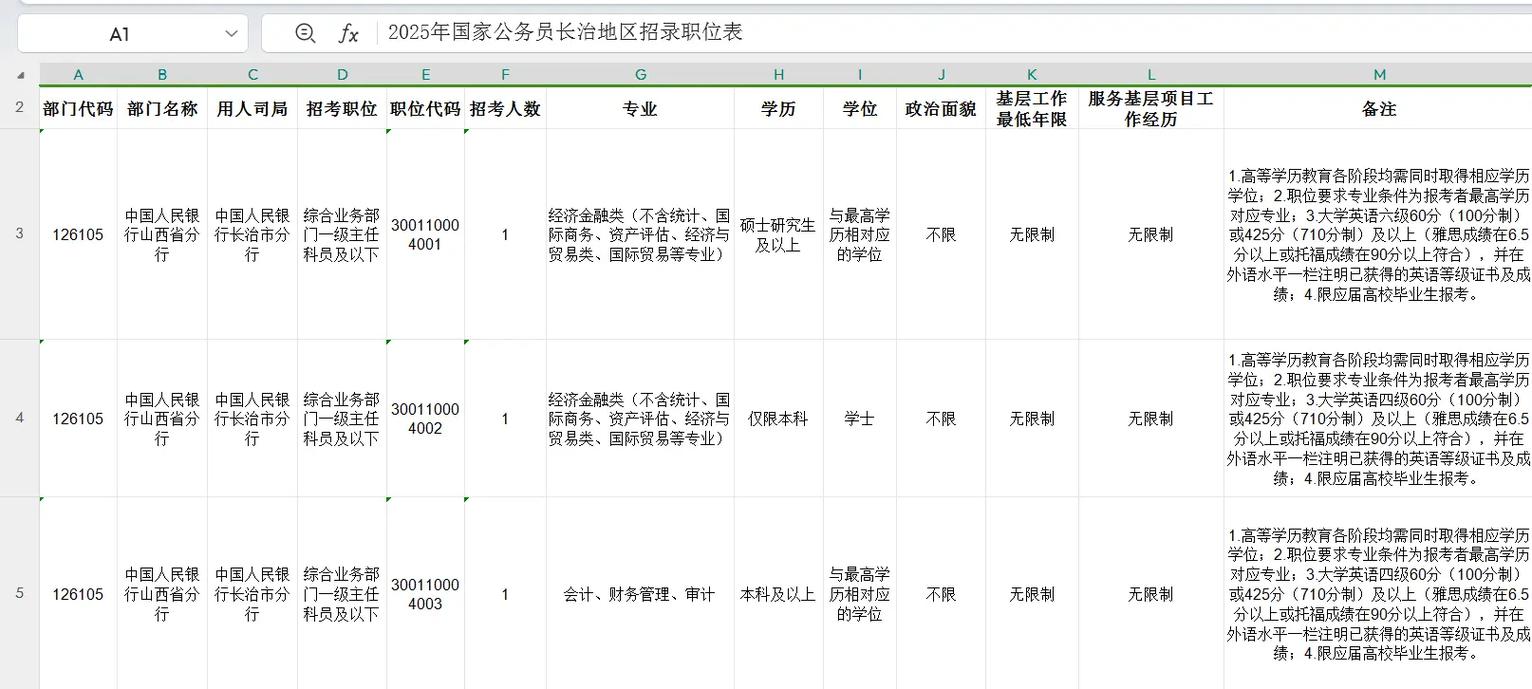
Task: Select the 学士 degree cell in row 4
Action: (859, 418)
